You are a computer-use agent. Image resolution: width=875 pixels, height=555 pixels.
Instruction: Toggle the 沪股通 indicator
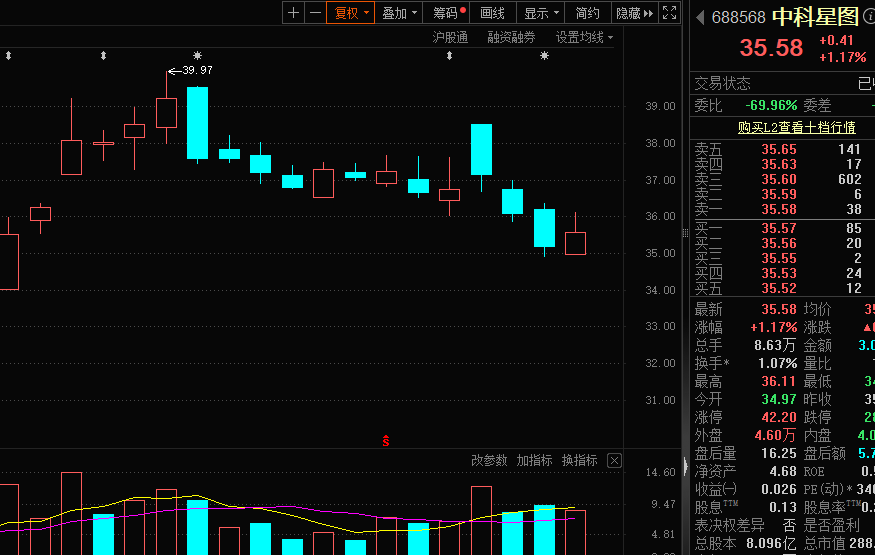[x=449, y=37]
